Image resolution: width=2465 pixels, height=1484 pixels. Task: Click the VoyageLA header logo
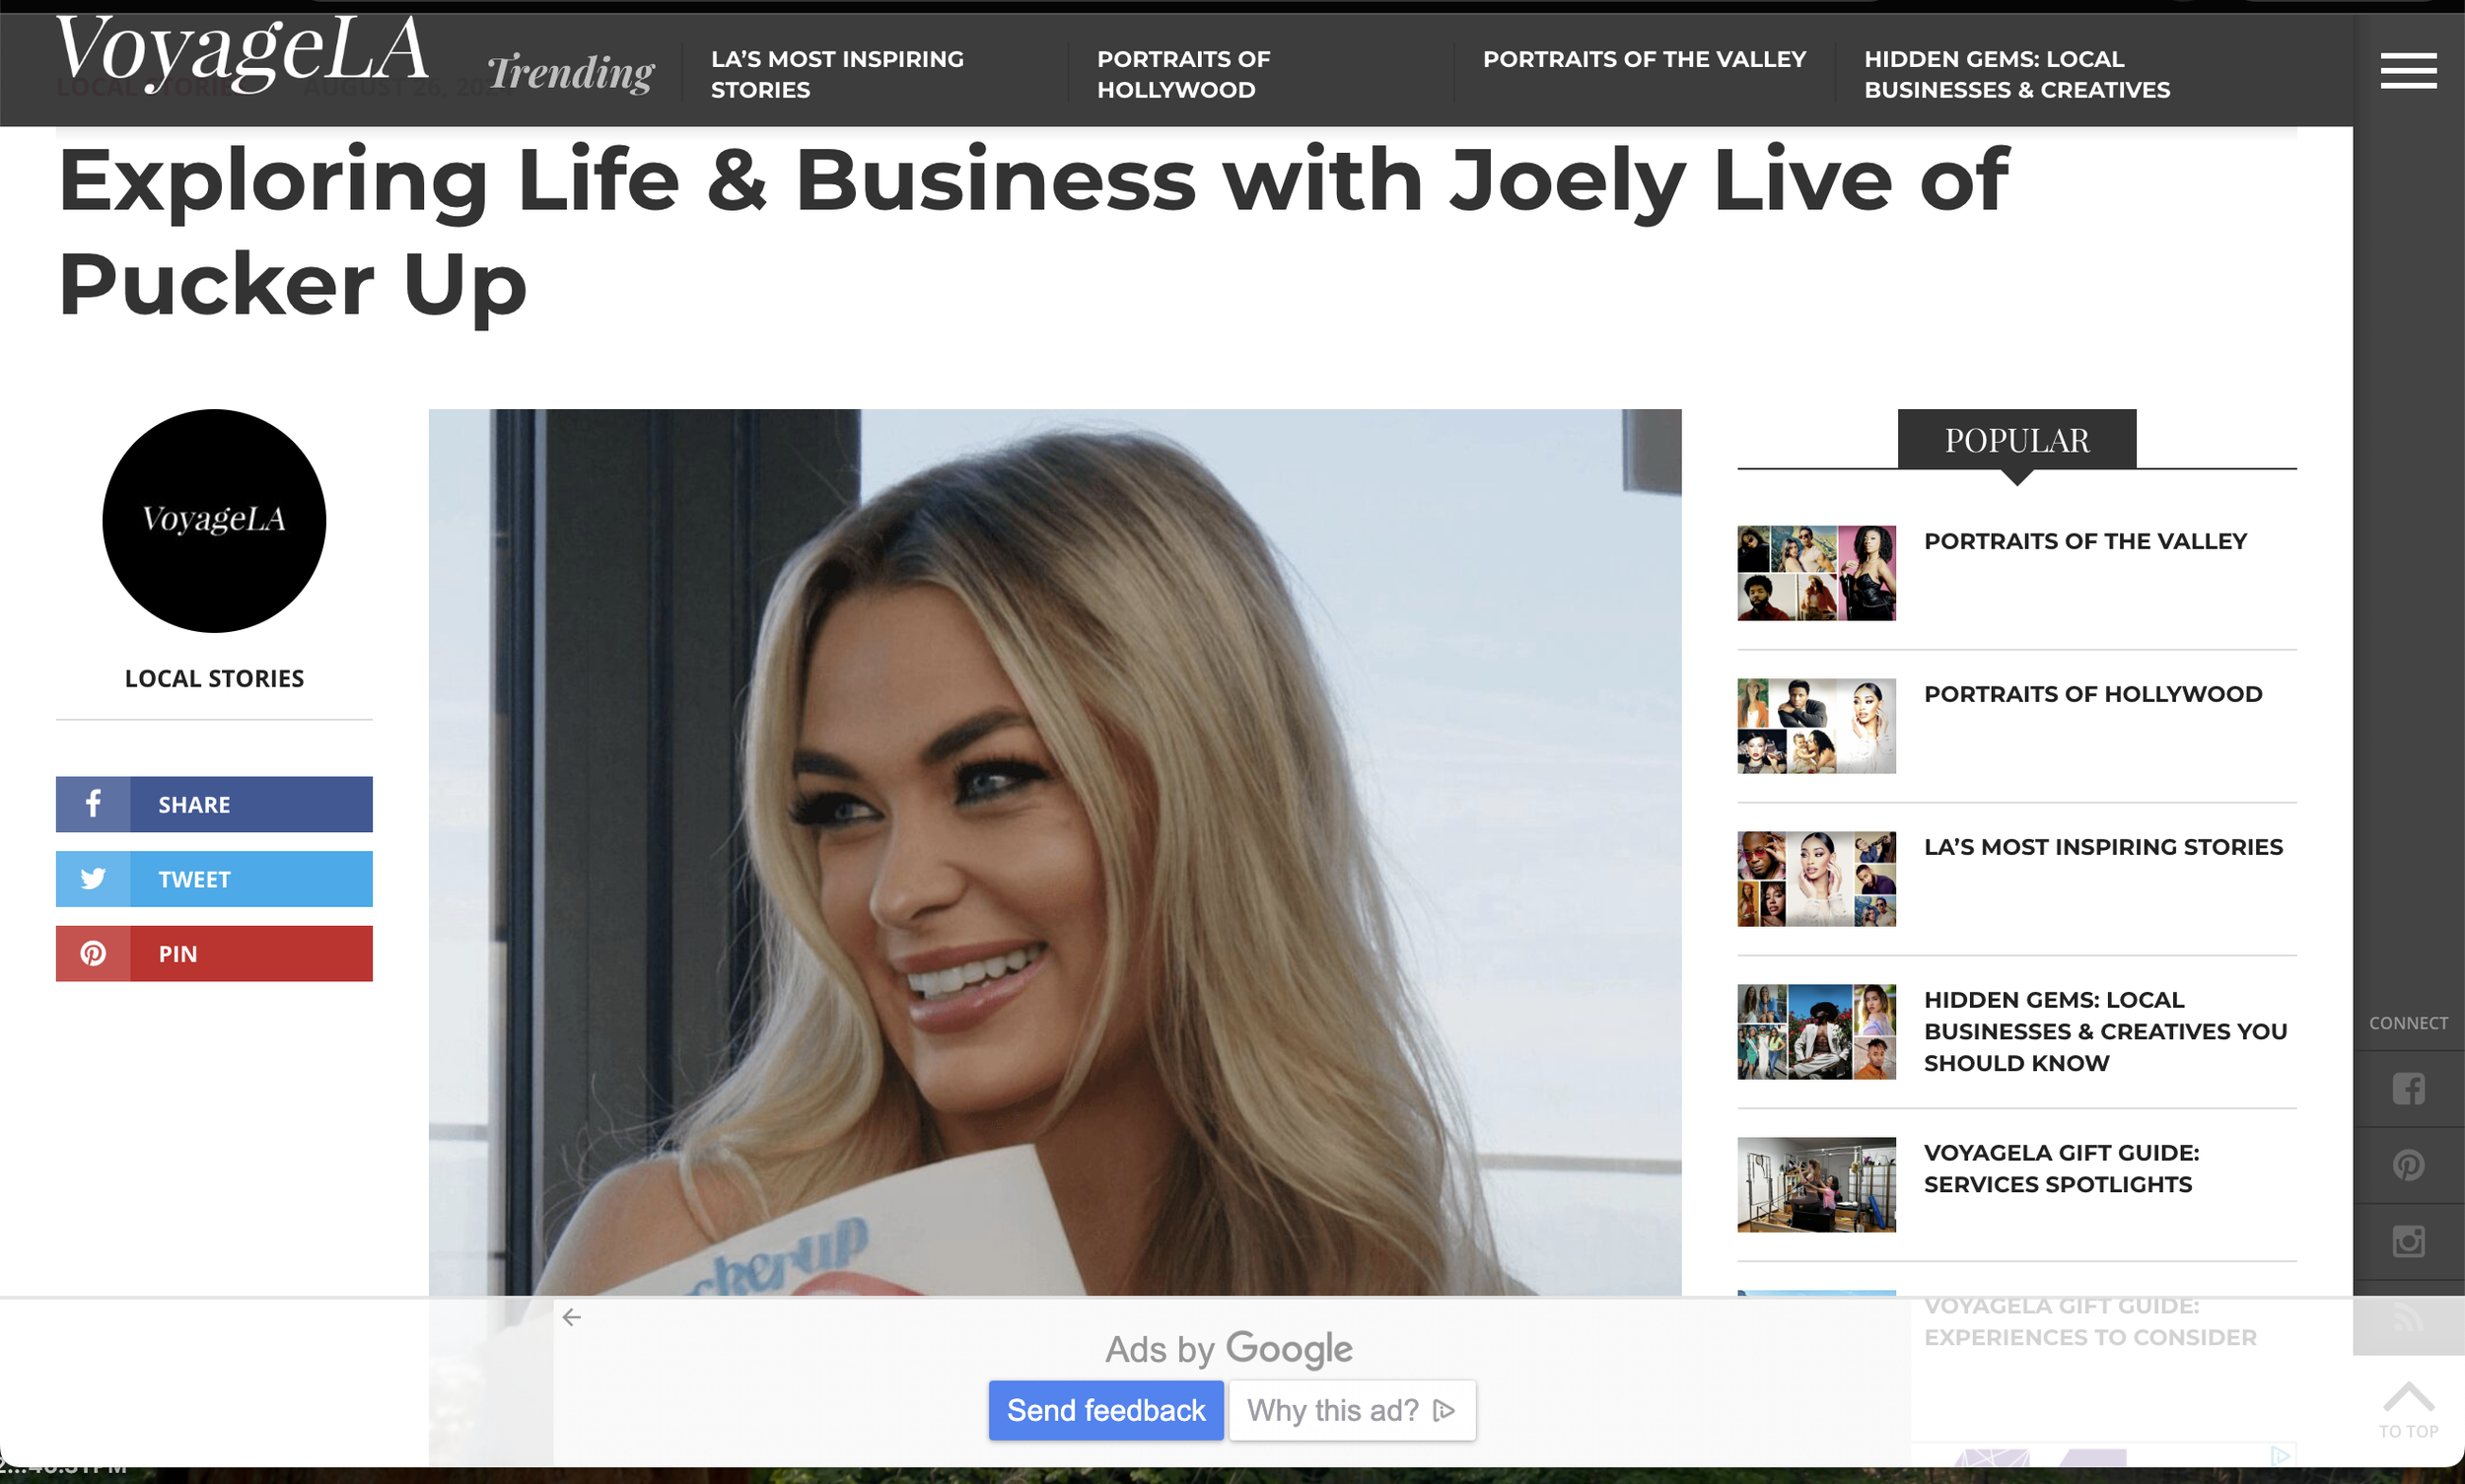point(242,54)
